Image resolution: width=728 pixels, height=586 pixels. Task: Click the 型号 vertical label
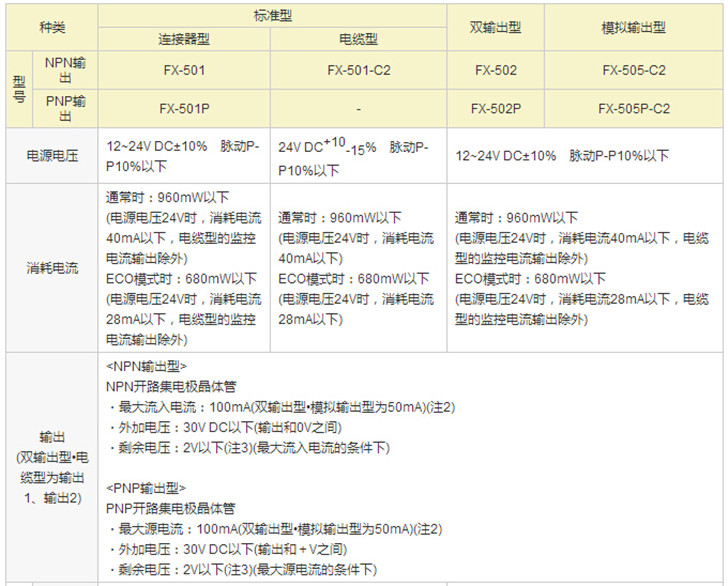pos(19,89)
